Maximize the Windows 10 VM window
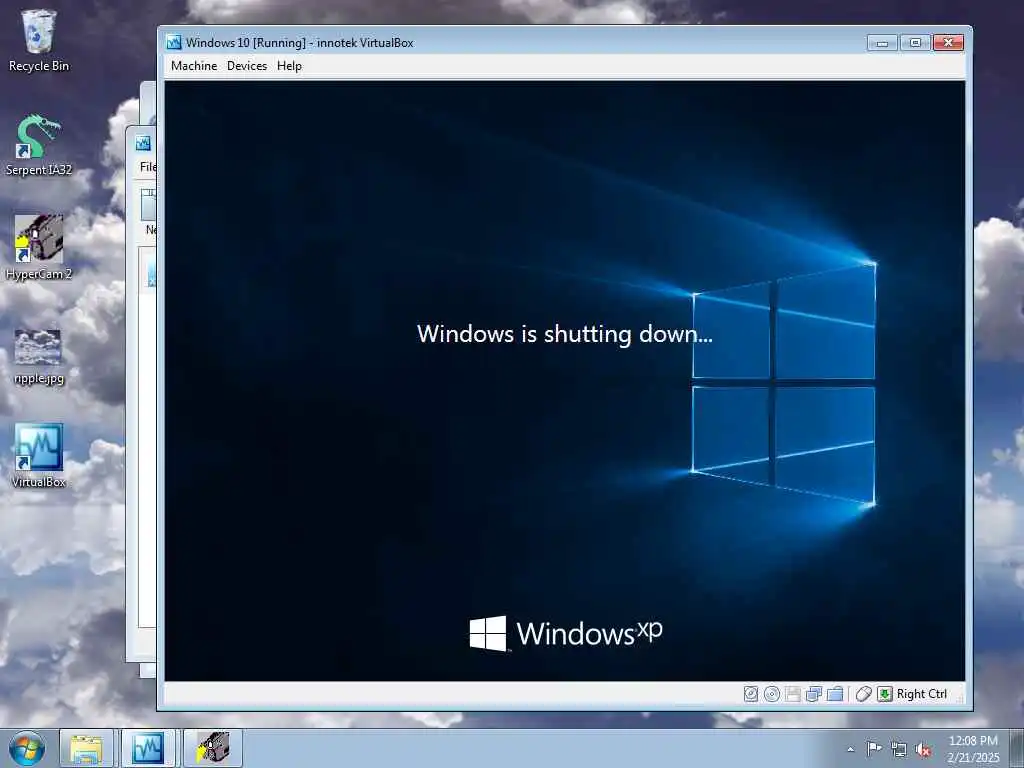 click(915, 43)
